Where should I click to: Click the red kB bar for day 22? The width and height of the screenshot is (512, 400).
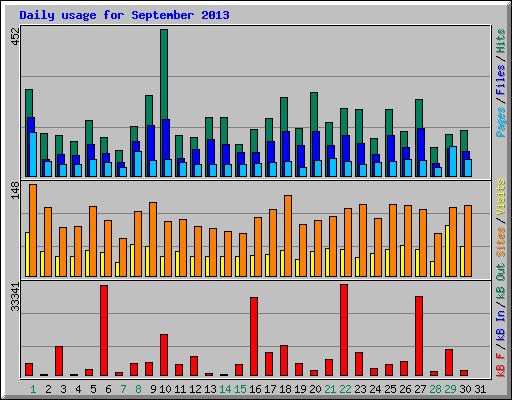[344, 330]
